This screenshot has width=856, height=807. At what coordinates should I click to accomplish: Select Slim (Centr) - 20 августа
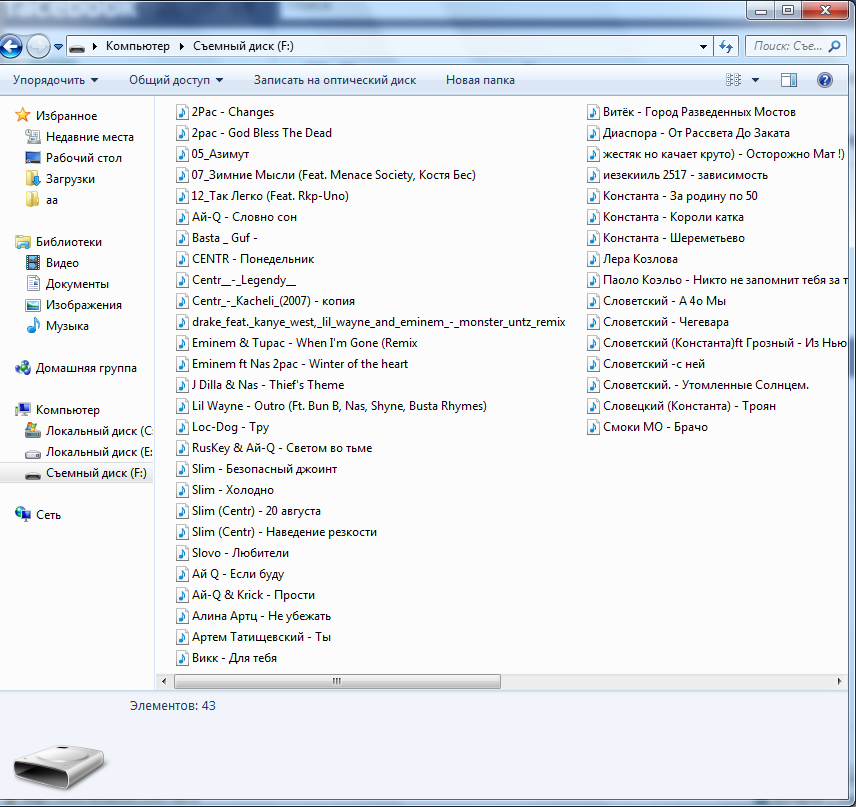click(x=256, y=511)
